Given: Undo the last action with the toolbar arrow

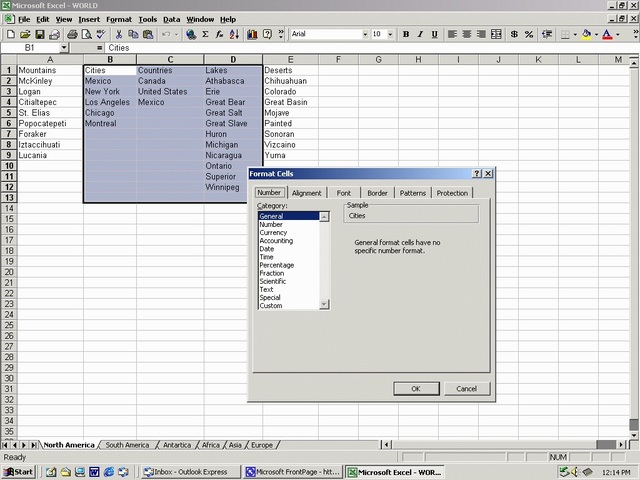Looking at the screenshot, I should pos(166,34).
